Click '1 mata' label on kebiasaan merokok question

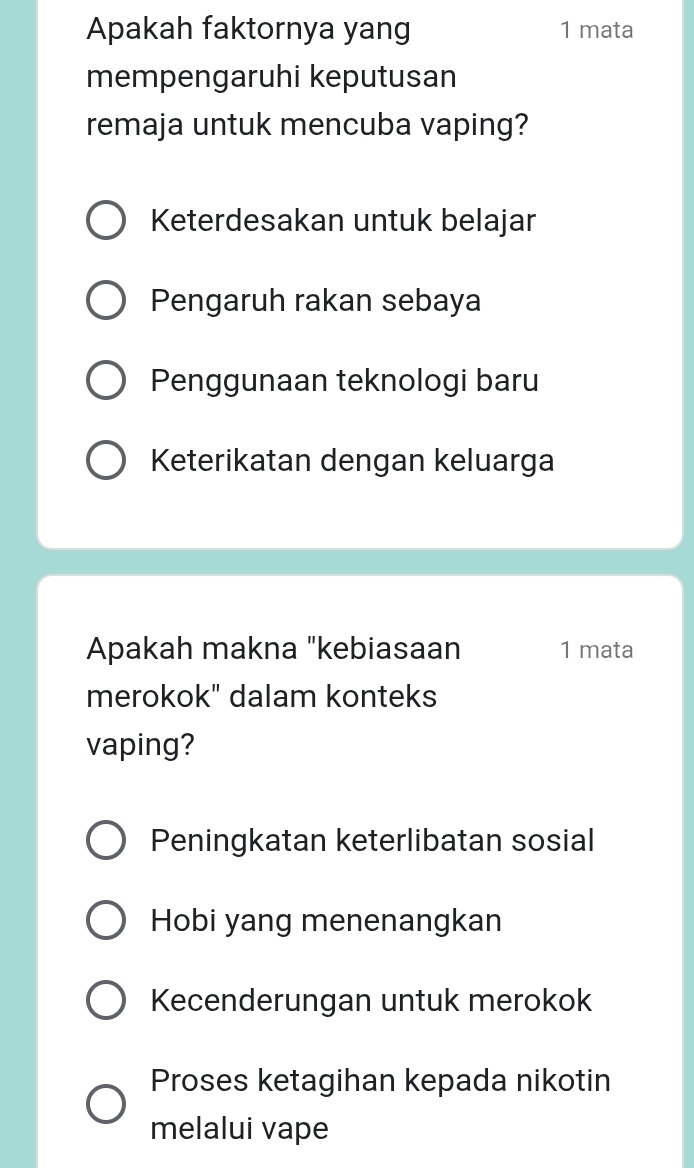(x=597, y=650)
